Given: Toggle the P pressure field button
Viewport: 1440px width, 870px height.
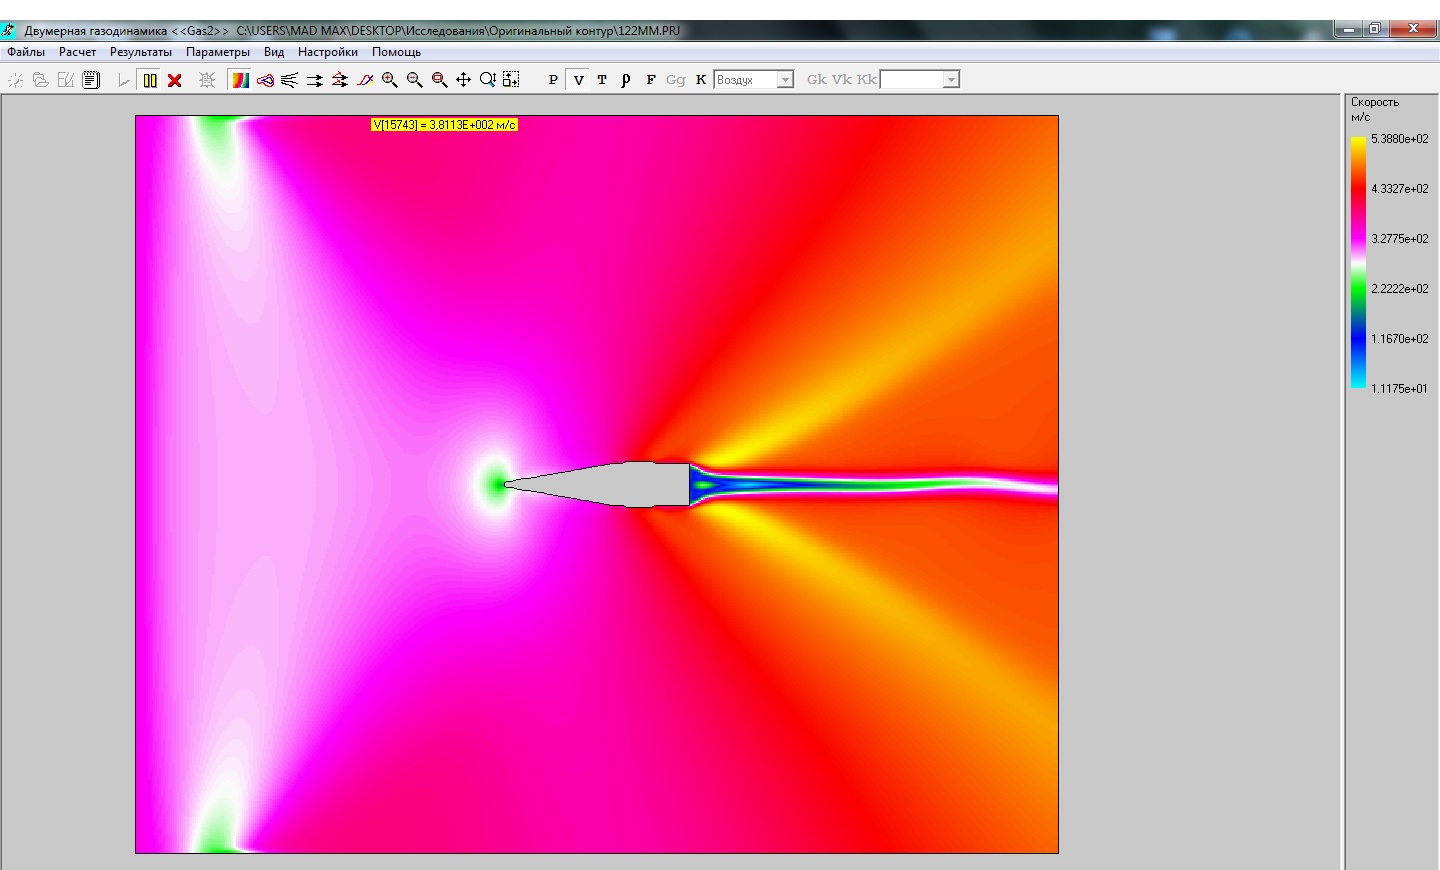Looking at the screenshot, I should pyautogui.click(x=553, y=80).
